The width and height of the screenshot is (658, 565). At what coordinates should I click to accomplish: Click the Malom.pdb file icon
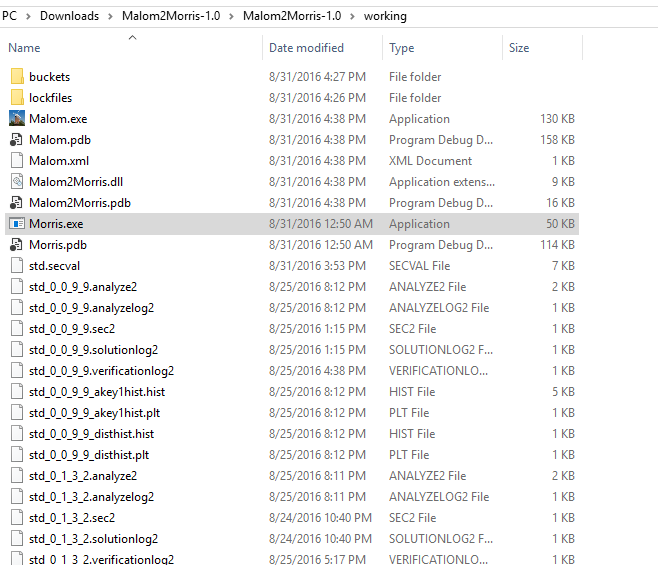(16, 140)
